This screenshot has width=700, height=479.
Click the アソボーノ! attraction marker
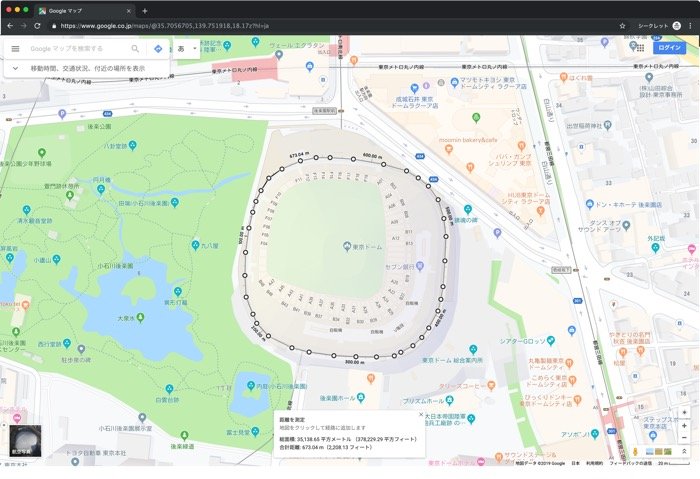point(594,433)
